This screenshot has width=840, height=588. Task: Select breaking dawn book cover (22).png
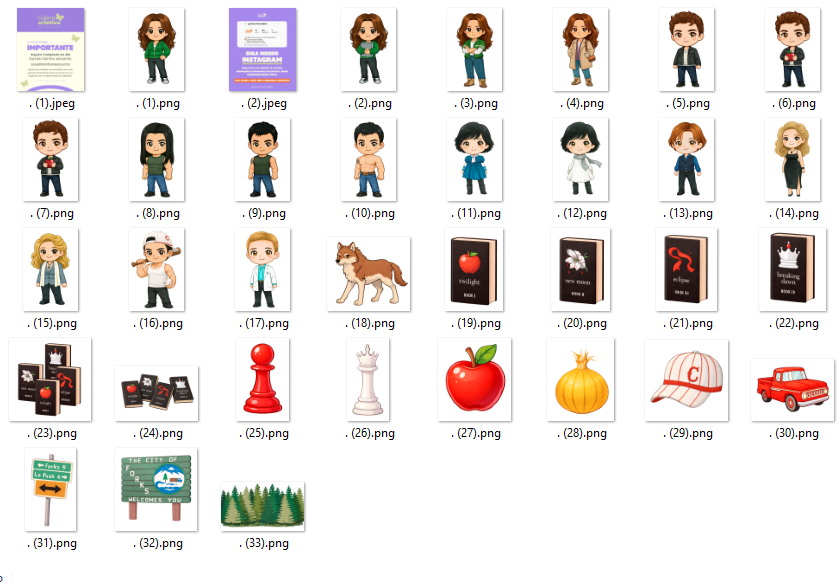[793, 269]
